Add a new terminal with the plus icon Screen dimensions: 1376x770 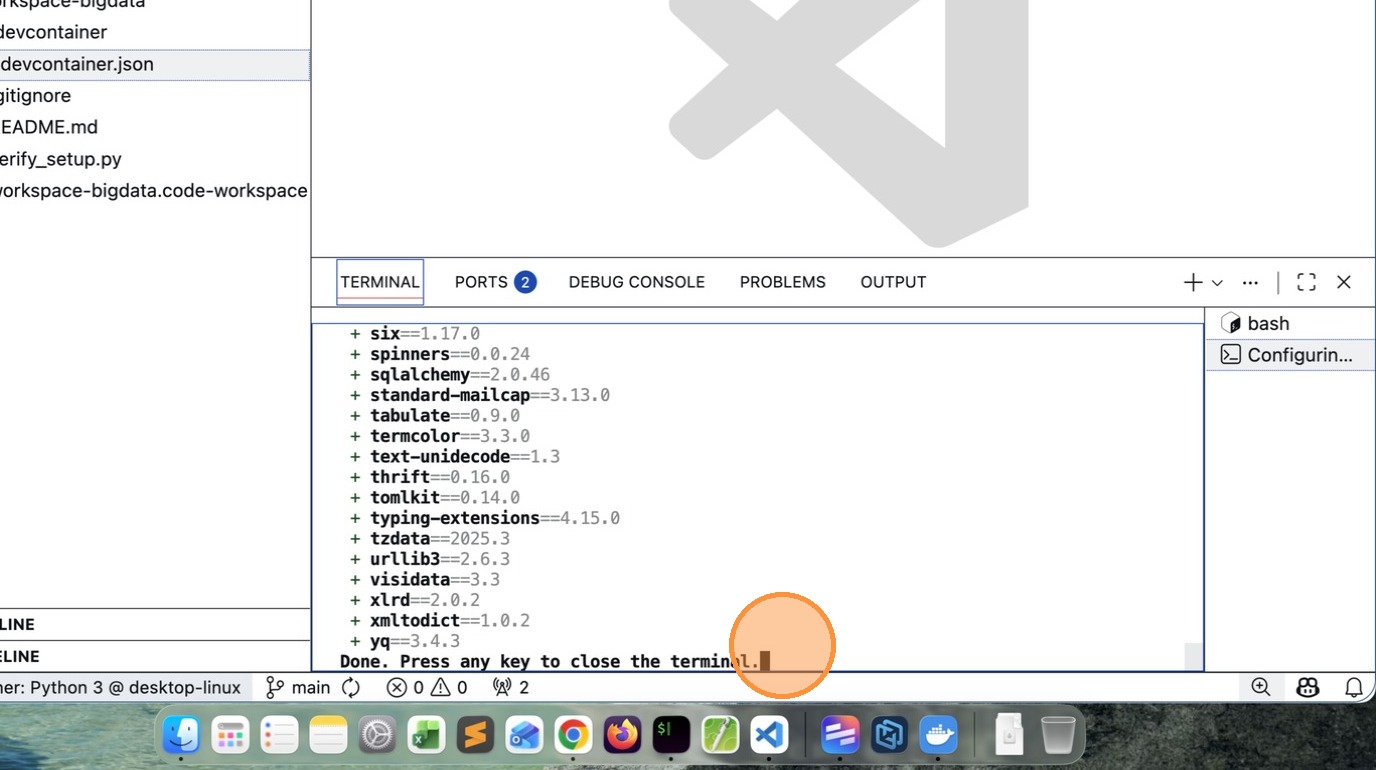click(1192, 282)
